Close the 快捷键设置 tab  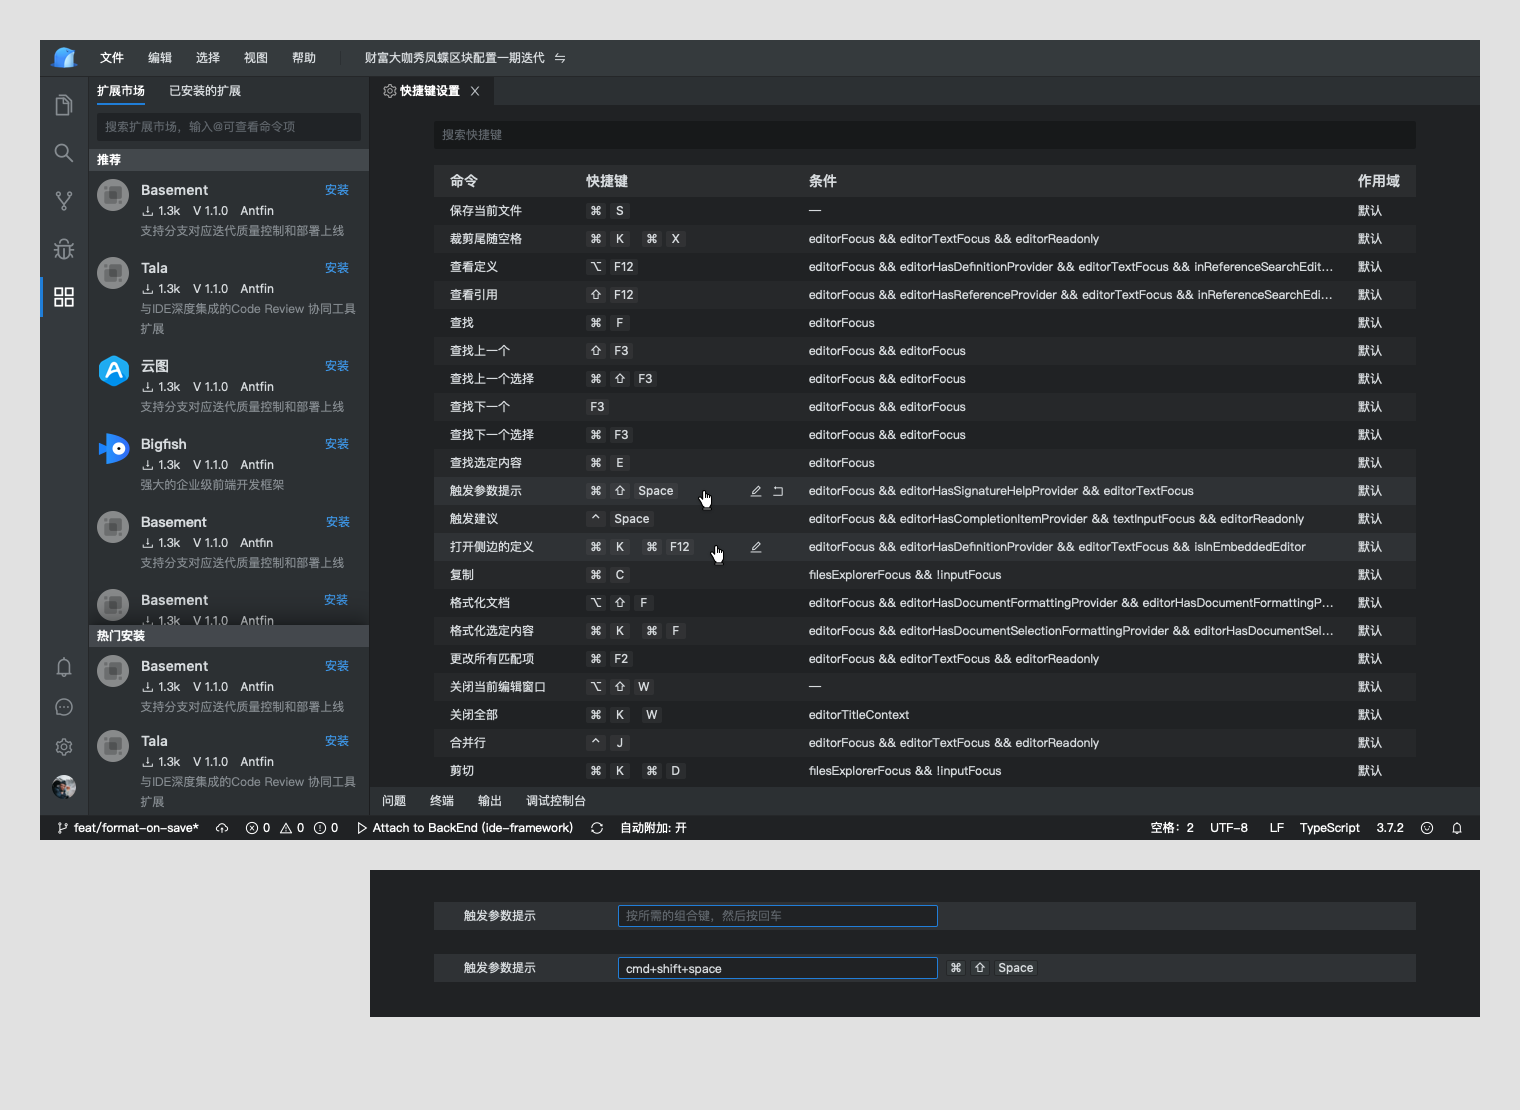point(475,91)
